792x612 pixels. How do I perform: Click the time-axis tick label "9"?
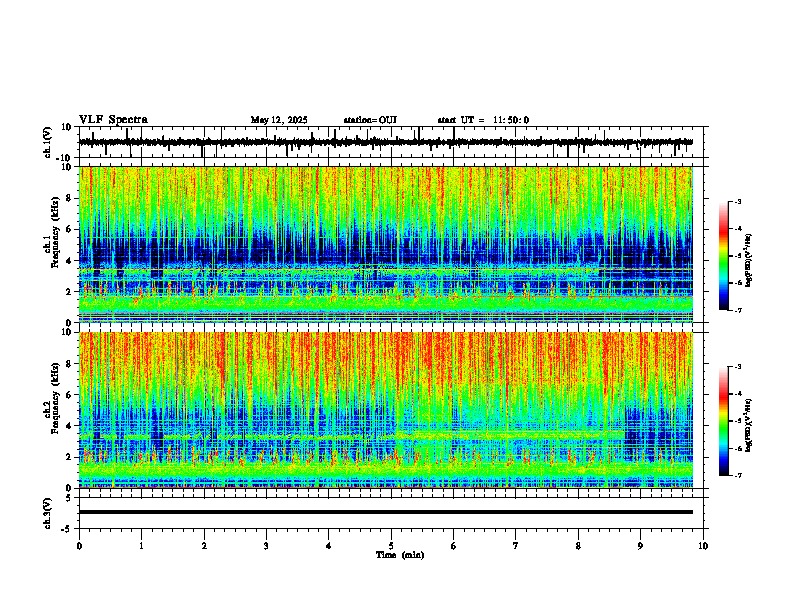[x=640, y=546]
